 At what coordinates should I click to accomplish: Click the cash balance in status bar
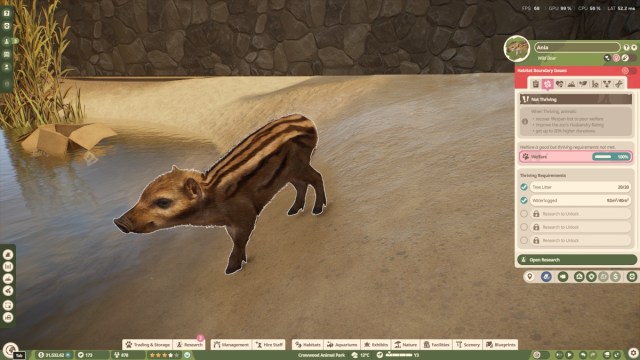point(54,355)
